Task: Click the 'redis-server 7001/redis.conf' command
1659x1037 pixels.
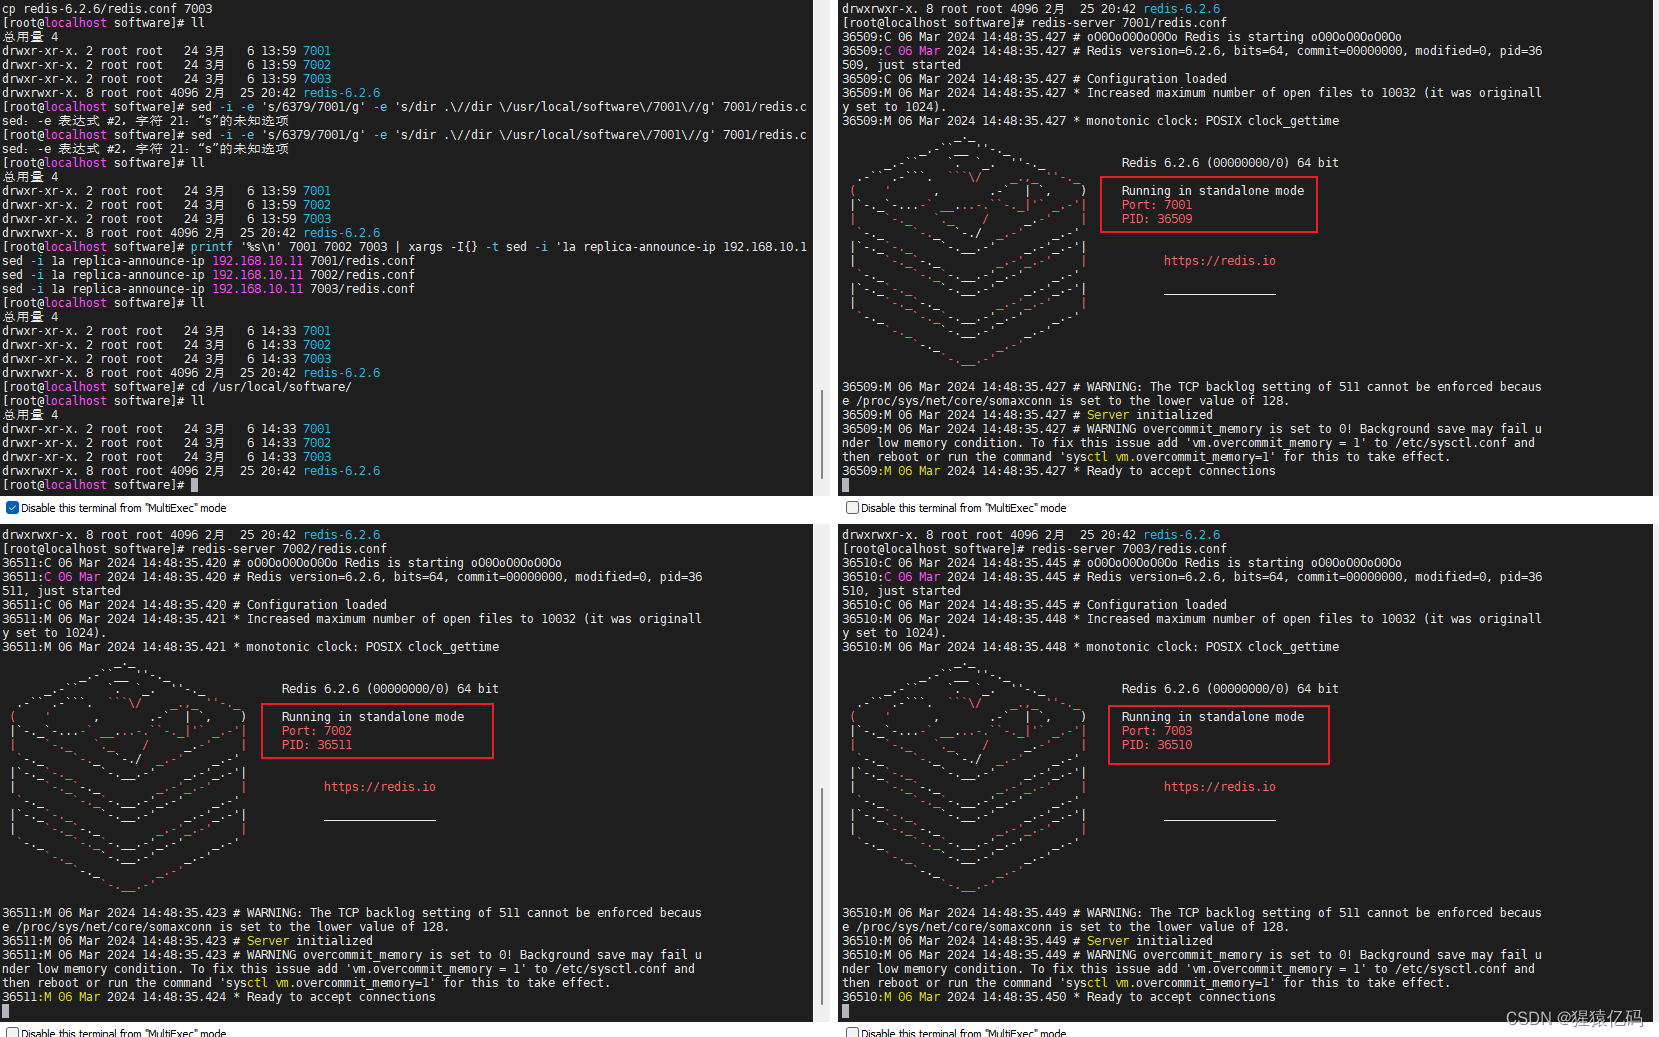Action: [x=1129, y=23]
